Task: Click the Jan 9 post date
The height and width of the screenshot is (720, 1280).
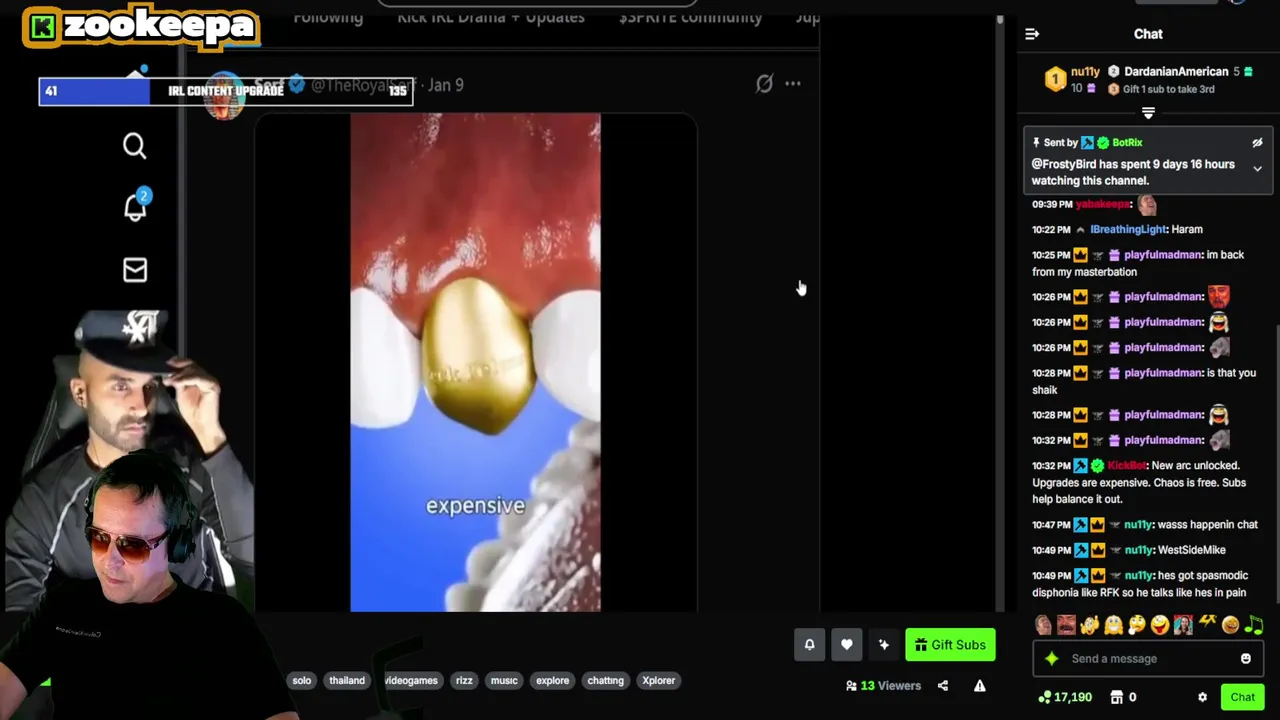Action: click(445, 85)
